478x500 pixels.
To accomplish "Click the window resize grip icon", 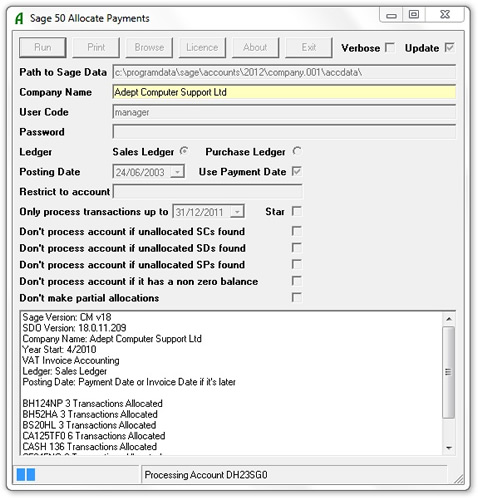I will click(459, 479).
